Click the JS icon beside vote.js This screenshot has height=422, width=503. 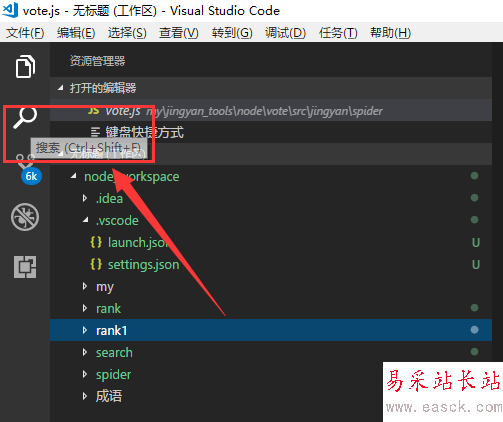click(x=93, y=110)
